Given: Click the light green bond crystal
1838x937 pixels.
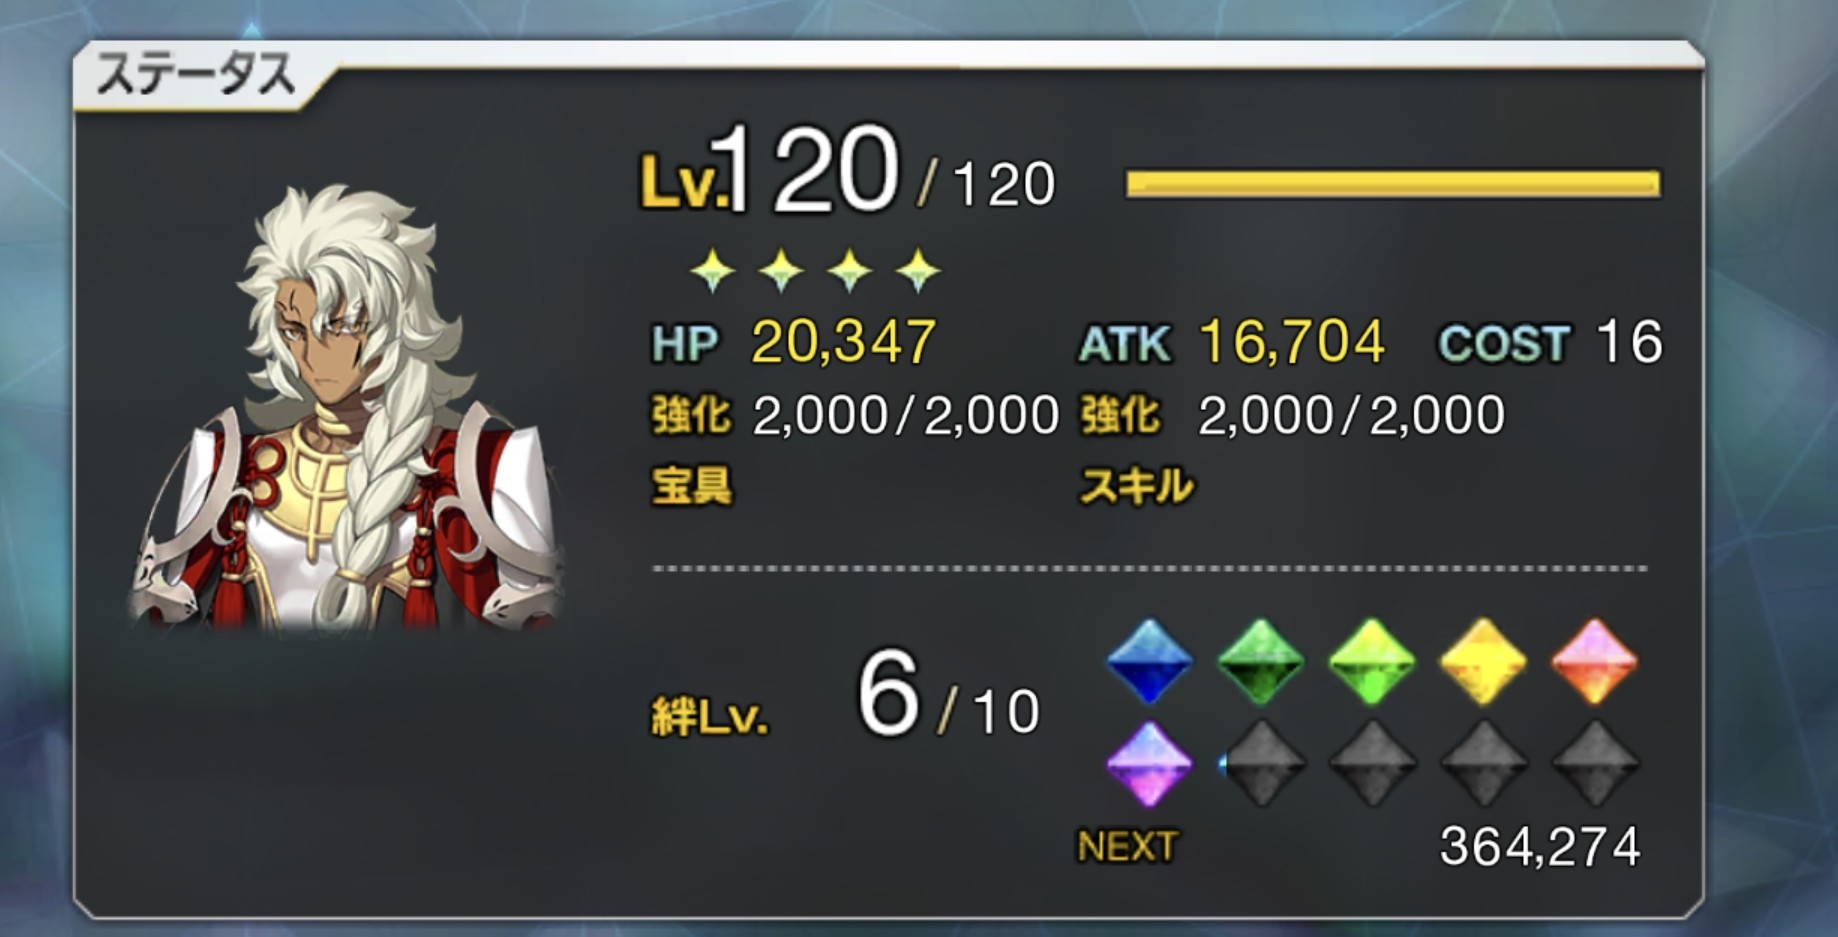Looking at the screenshot, I should (x=1371, y=661).
